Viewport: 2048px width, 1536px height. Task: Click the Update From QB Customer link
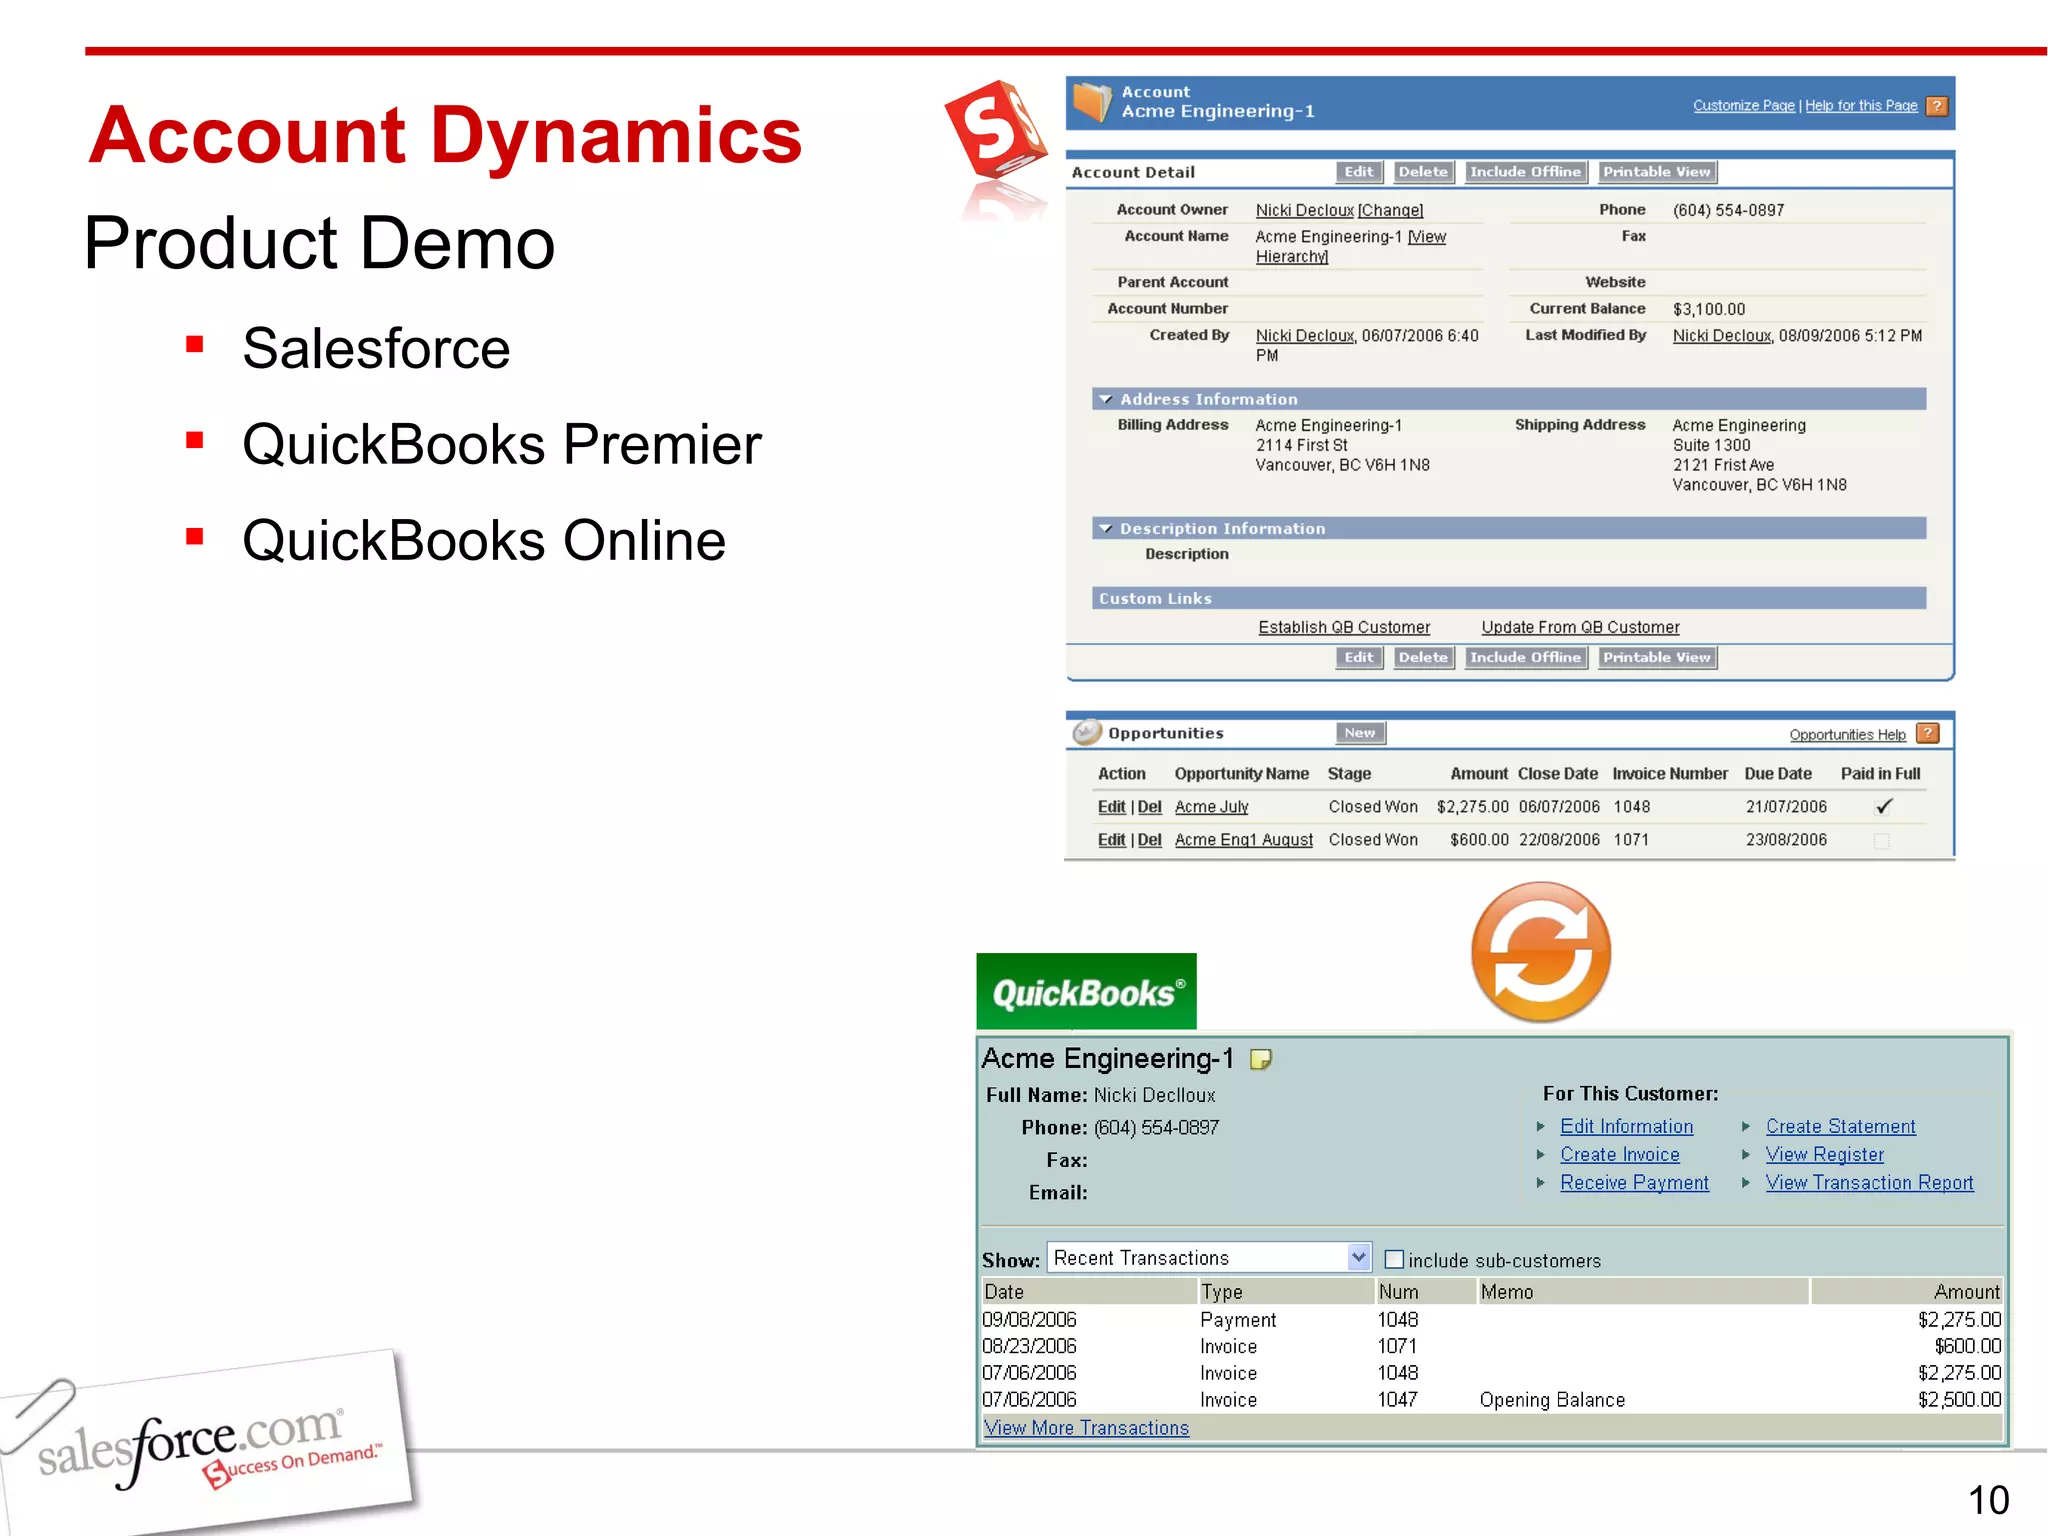click(x=1580, y=628)
